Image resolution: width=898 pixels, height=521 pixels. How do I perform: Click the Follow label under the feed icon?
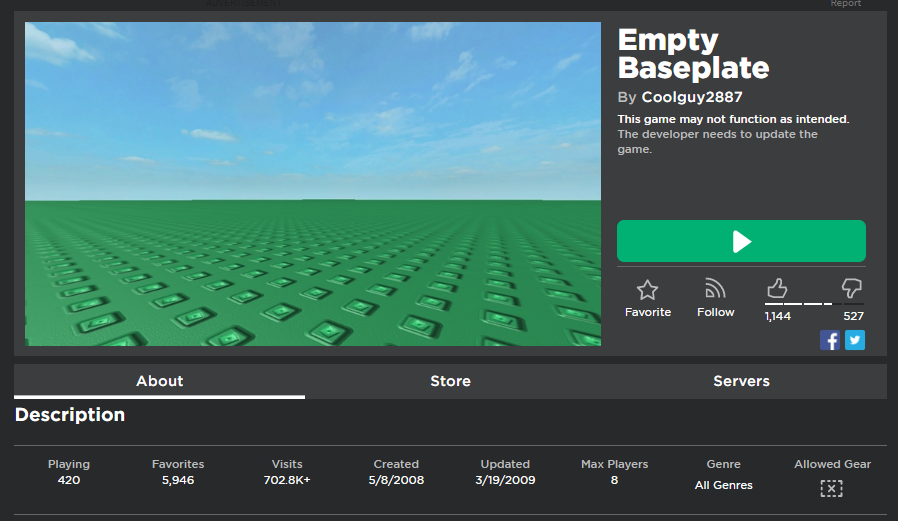(715, 312)
